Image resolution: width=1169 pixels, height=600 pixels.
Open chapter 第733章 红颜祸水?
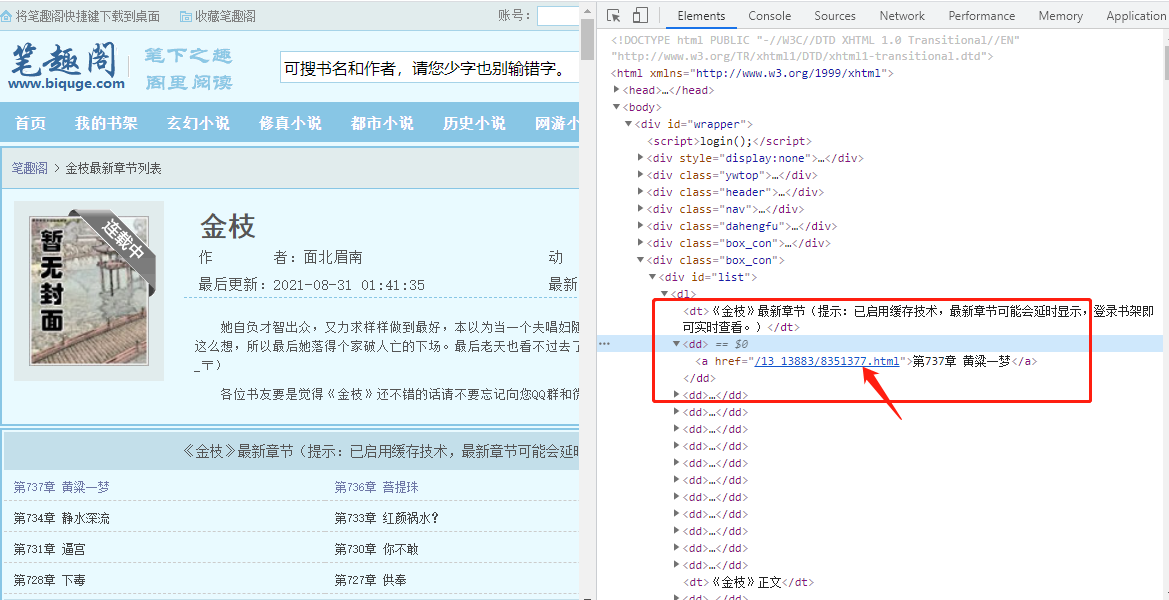pyautogui.click(x=386, y=518)
